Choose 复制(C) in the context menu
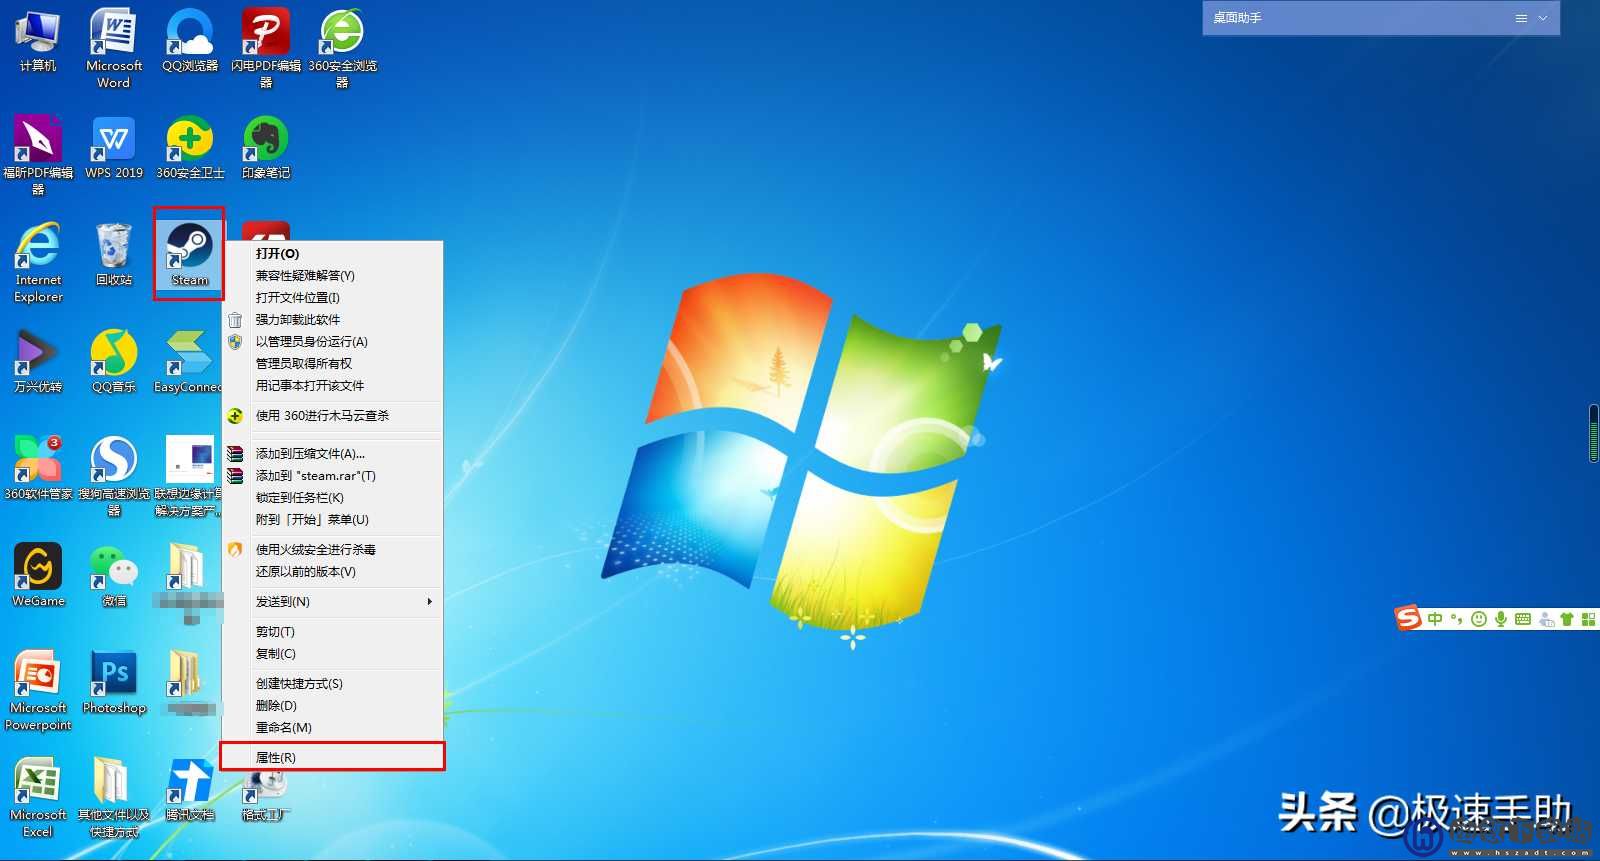The height and width of the screenshot is (861, 1600). click(333, 654)
